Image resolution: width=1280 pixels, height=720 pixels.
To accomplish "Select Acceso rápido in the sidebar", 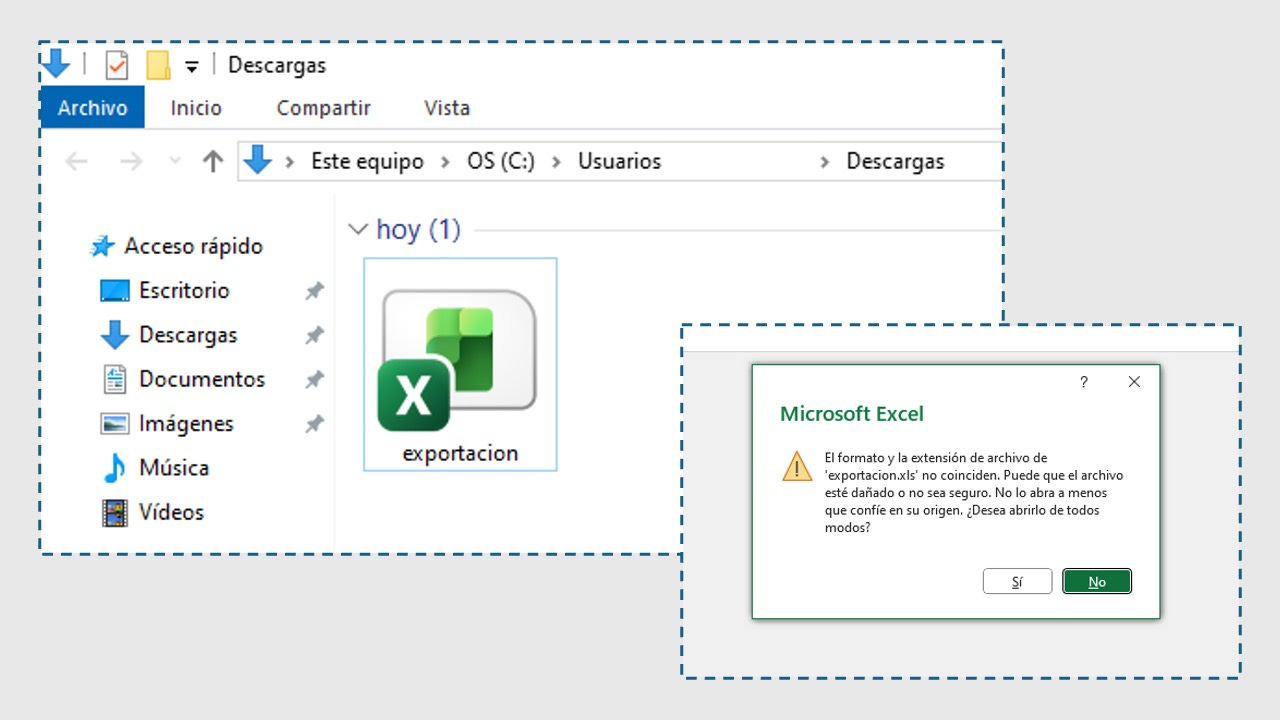I will pyautogui.click(x=193, y=246).
